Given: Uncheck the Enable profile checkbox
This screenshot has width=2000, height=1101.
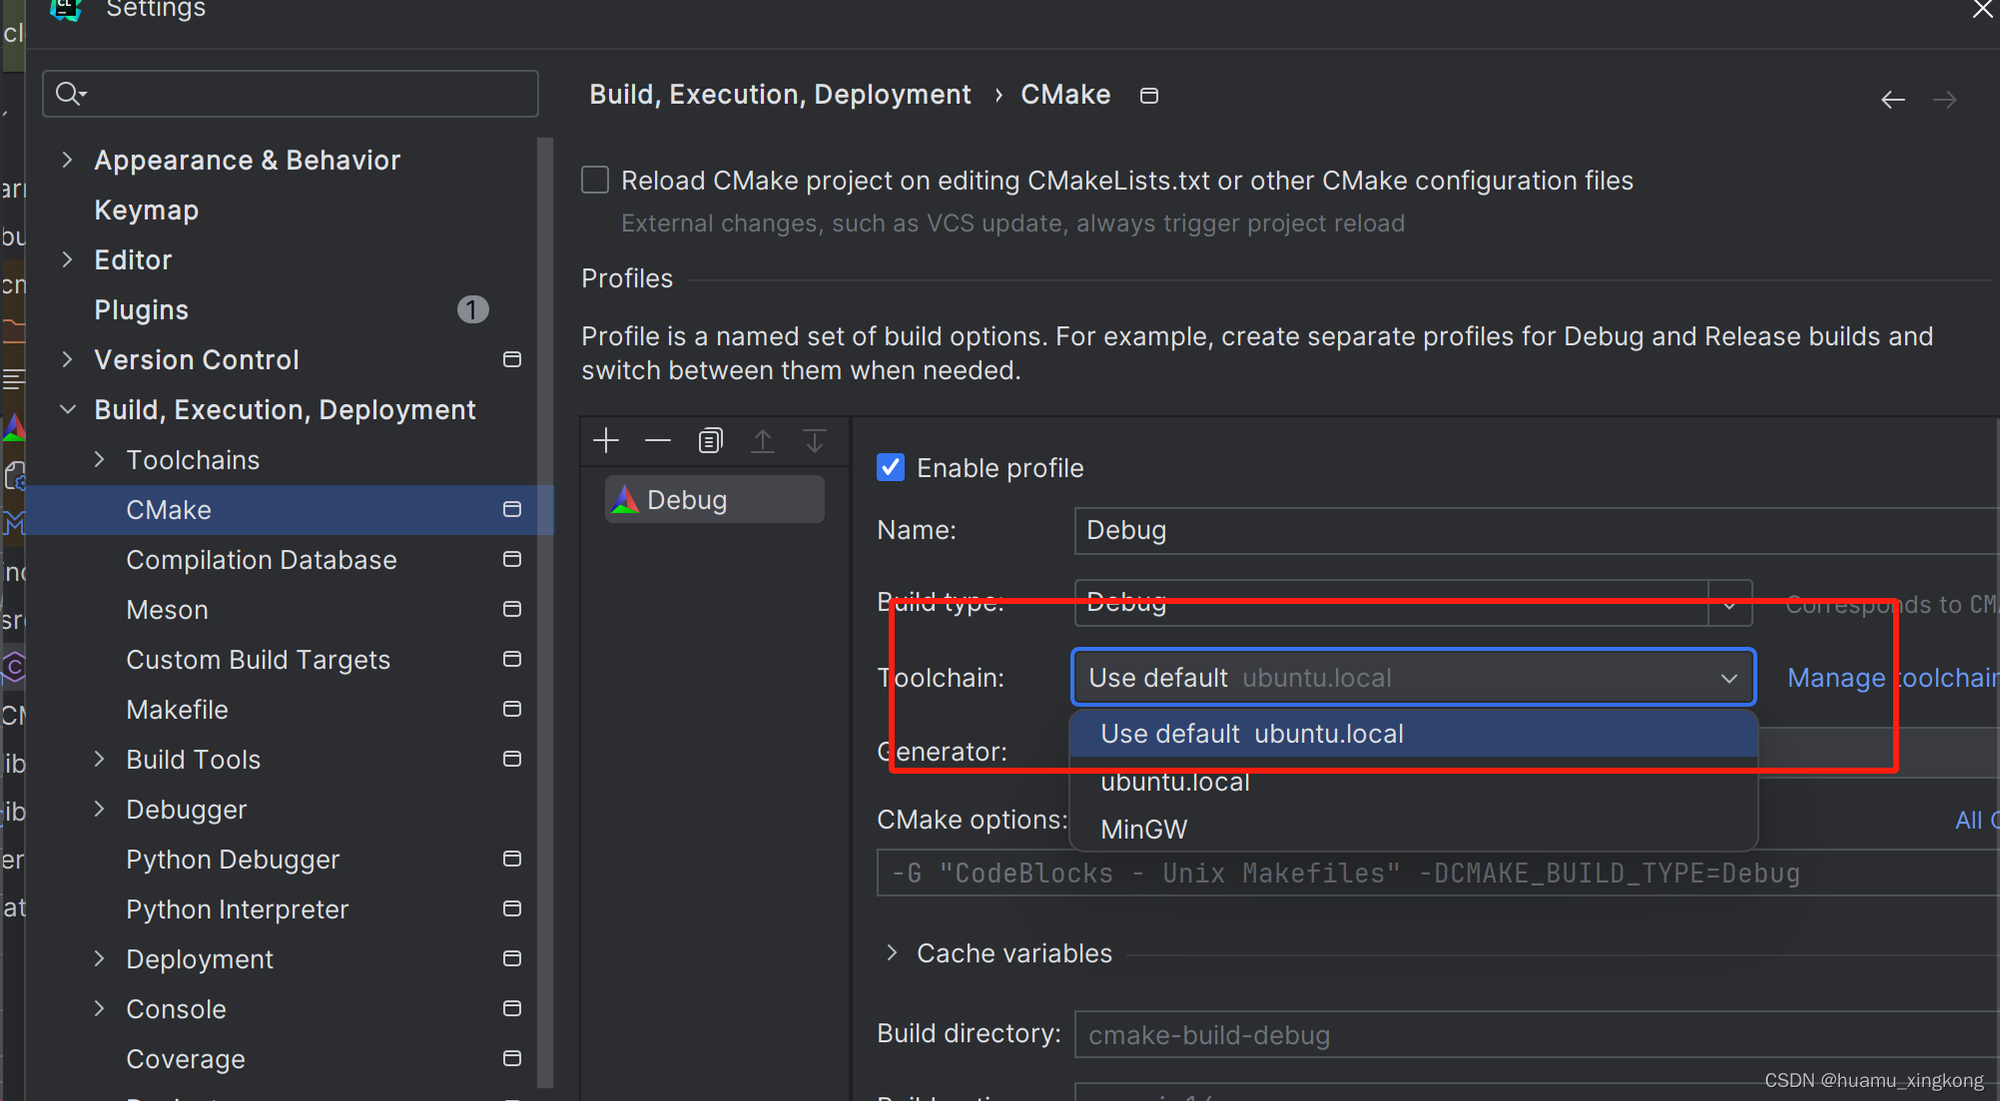Looking at the screenshot, I should point(890,468).
